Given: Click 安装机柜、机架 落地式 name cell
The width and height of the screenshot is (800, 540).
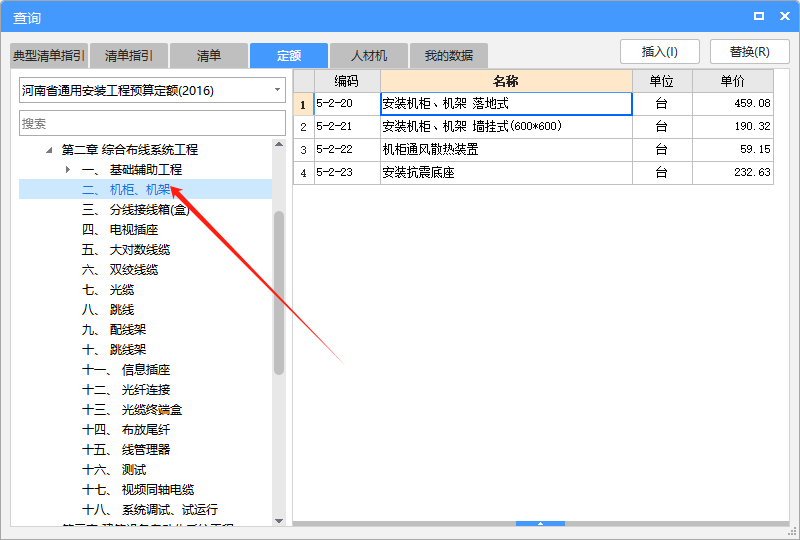Looking at the screenshot, I should pyautogui.click(x=506, y=104).
